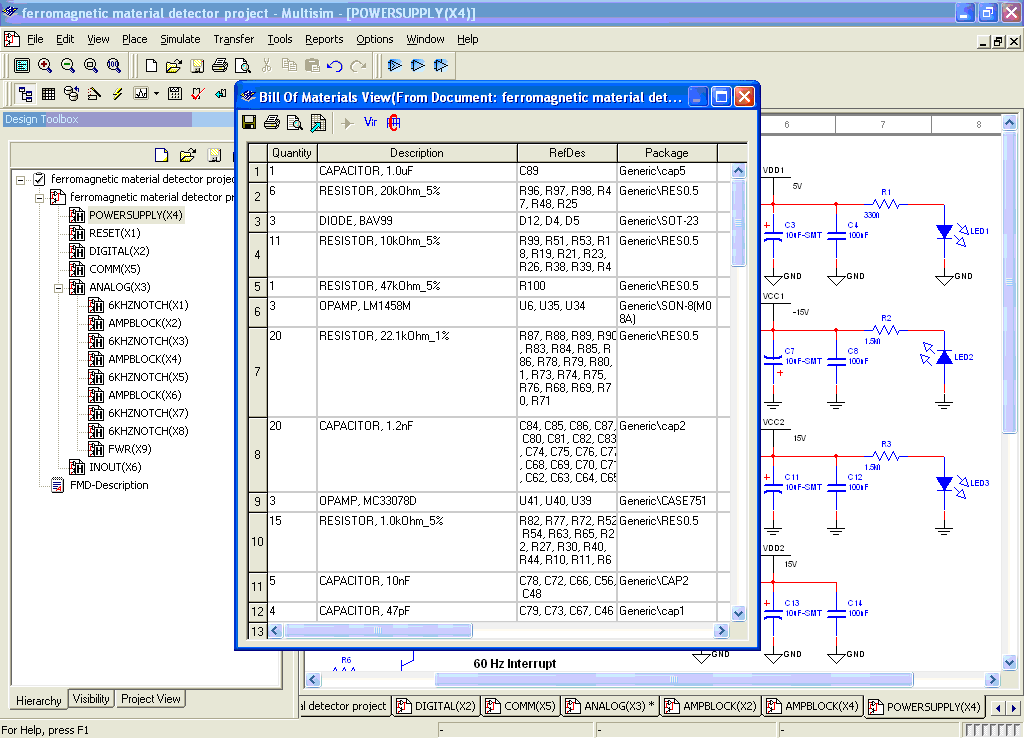1024x738 pixels.
Task: Collapse the root project tree node
Action: tap(22, 179)
